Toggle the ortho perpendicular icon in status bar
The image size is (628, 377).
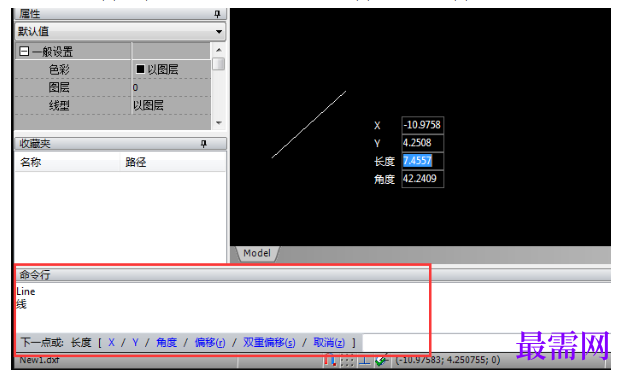tap(364, 361)
